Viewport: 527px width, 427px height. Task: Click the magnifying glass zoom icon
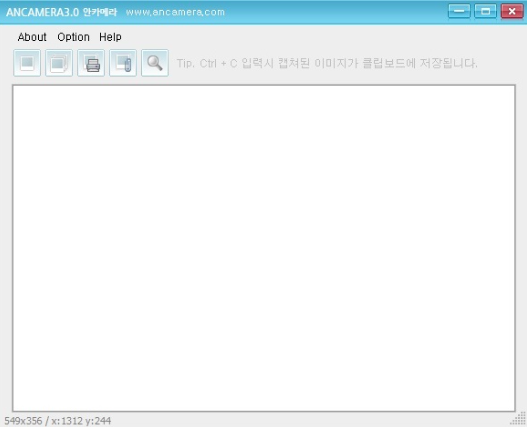pyautogui.click(x=155, y=63)
